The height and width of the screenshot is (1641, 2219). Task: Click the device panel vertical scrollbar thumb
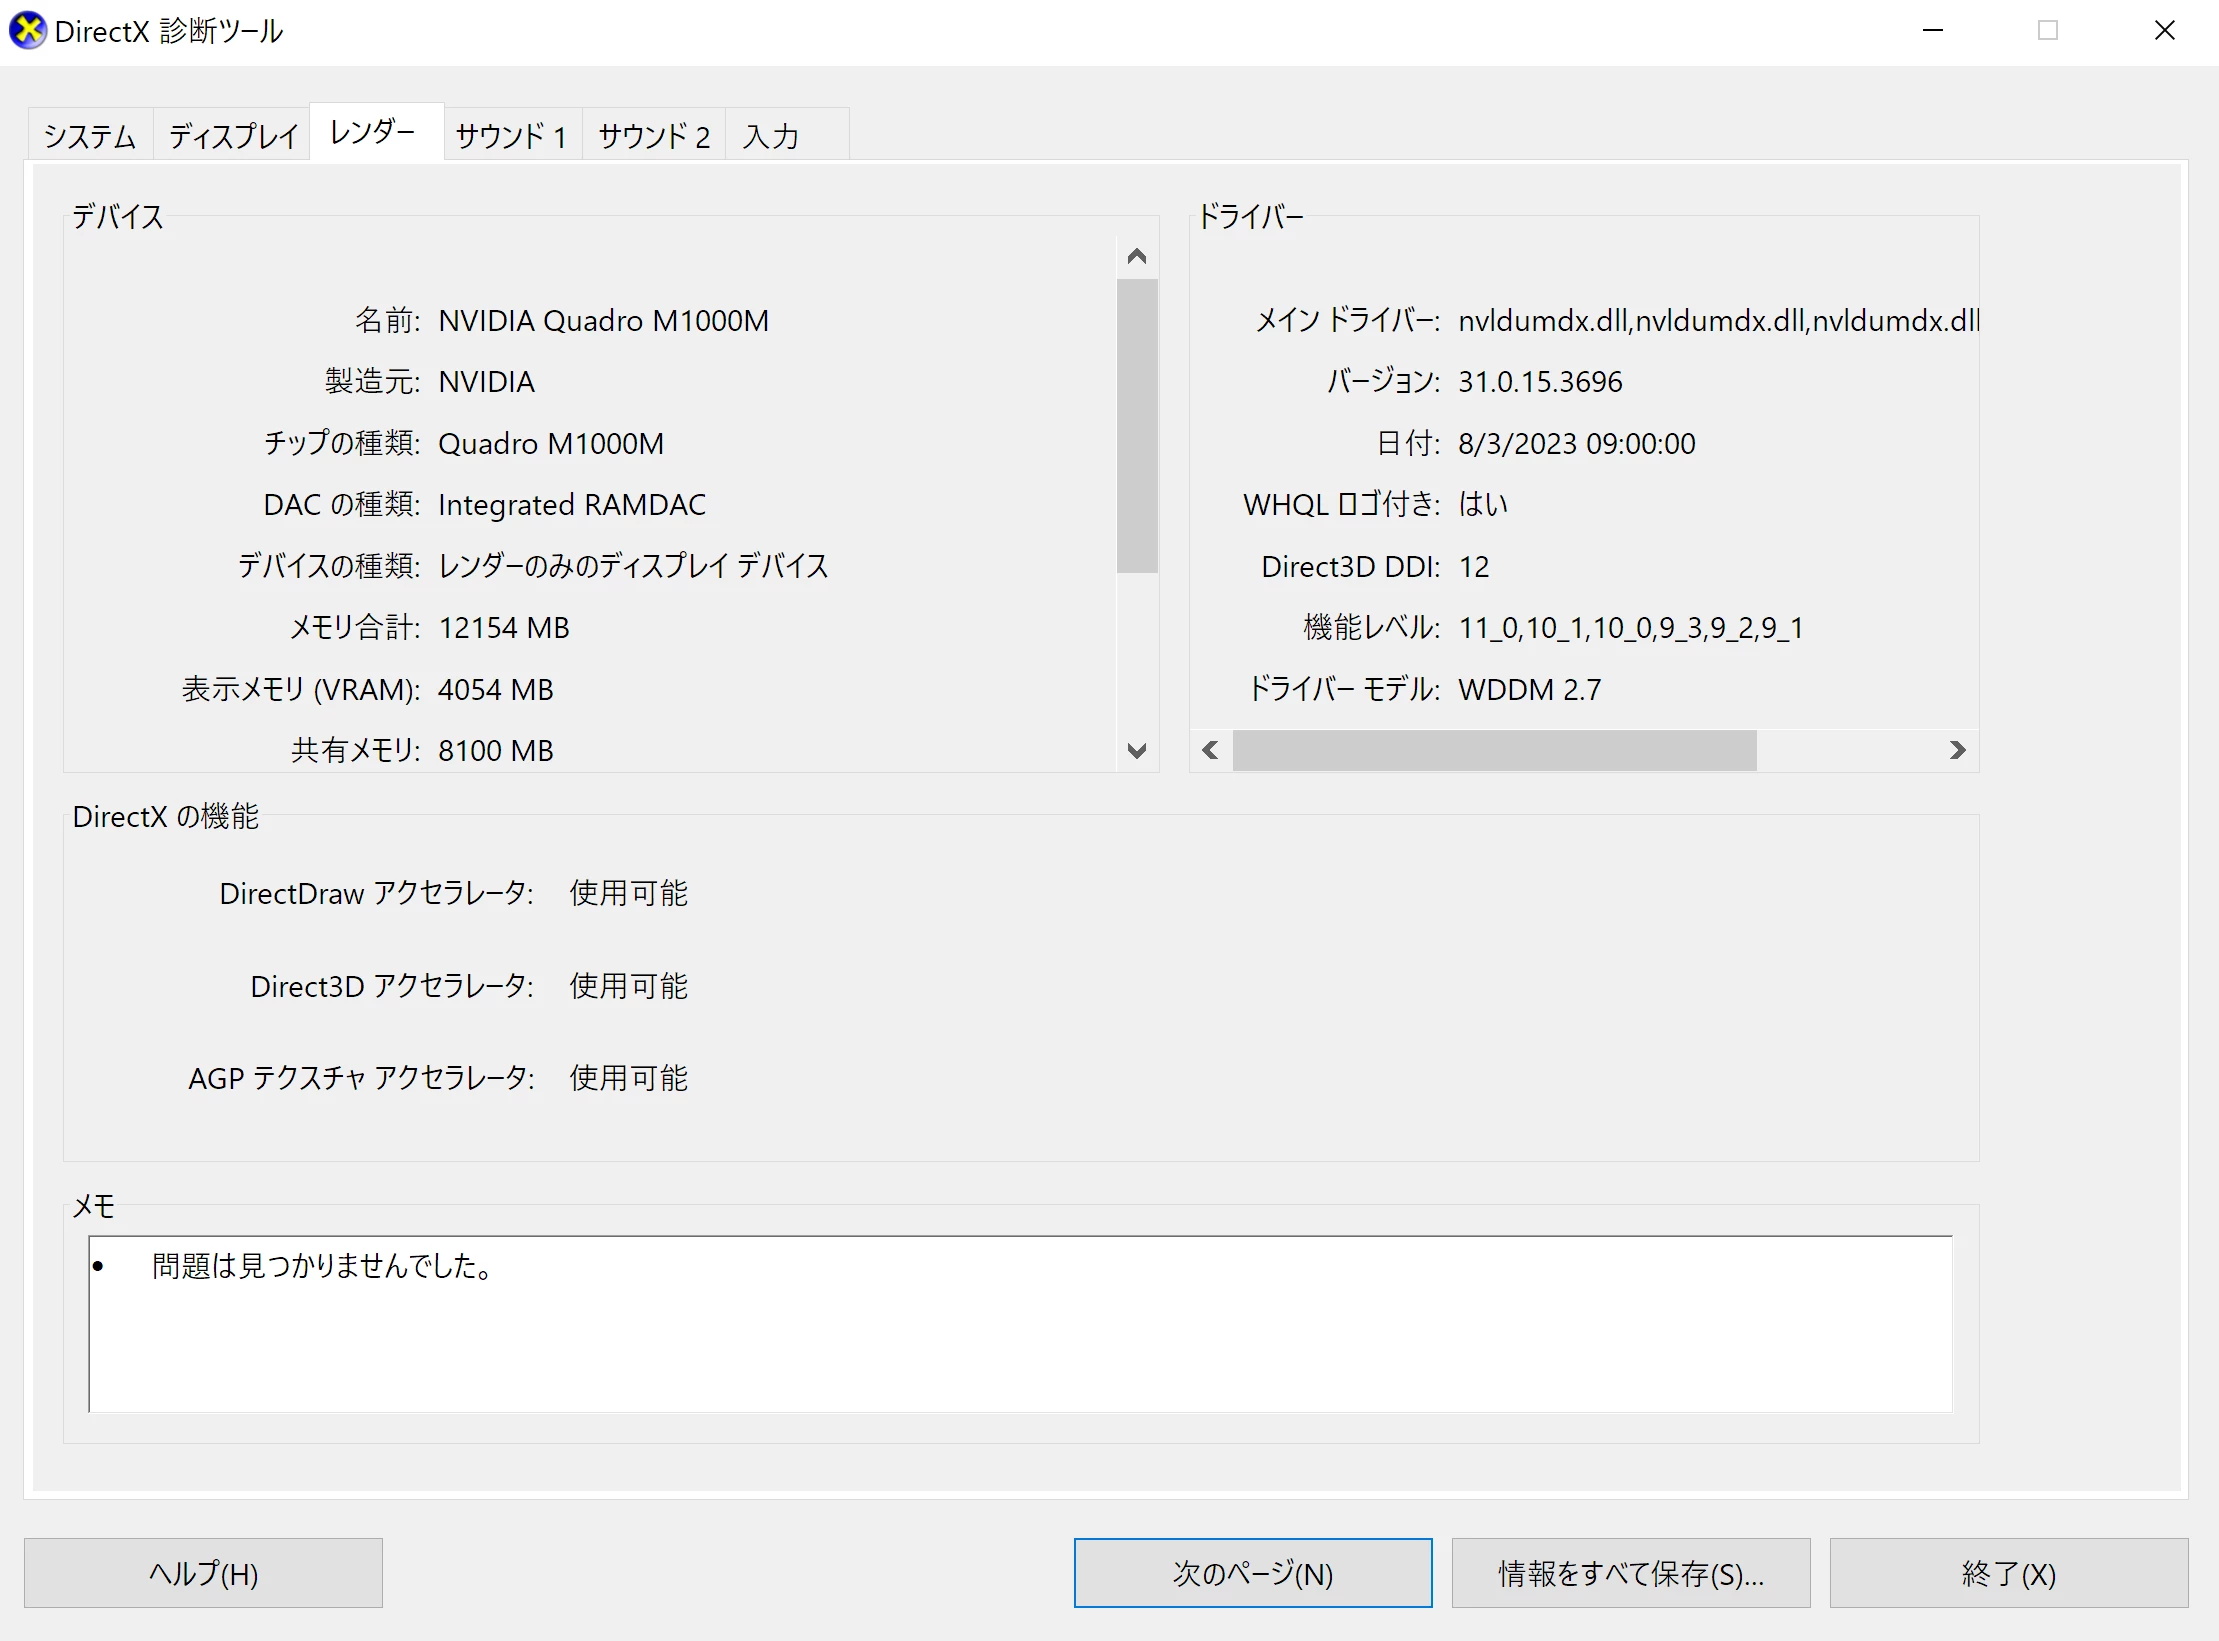click(1136, 425)
